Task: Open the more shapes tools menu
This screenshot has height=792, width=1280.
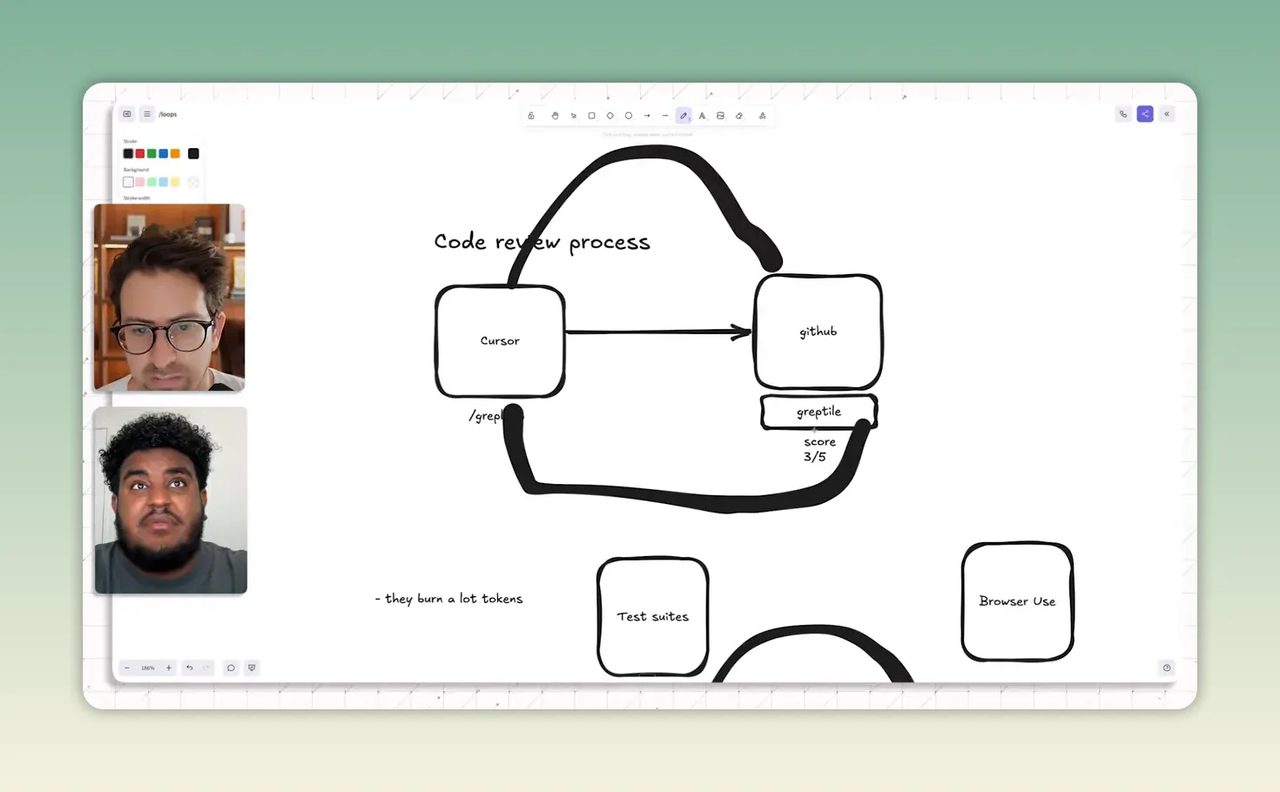Action: click(x=762, y=115)
